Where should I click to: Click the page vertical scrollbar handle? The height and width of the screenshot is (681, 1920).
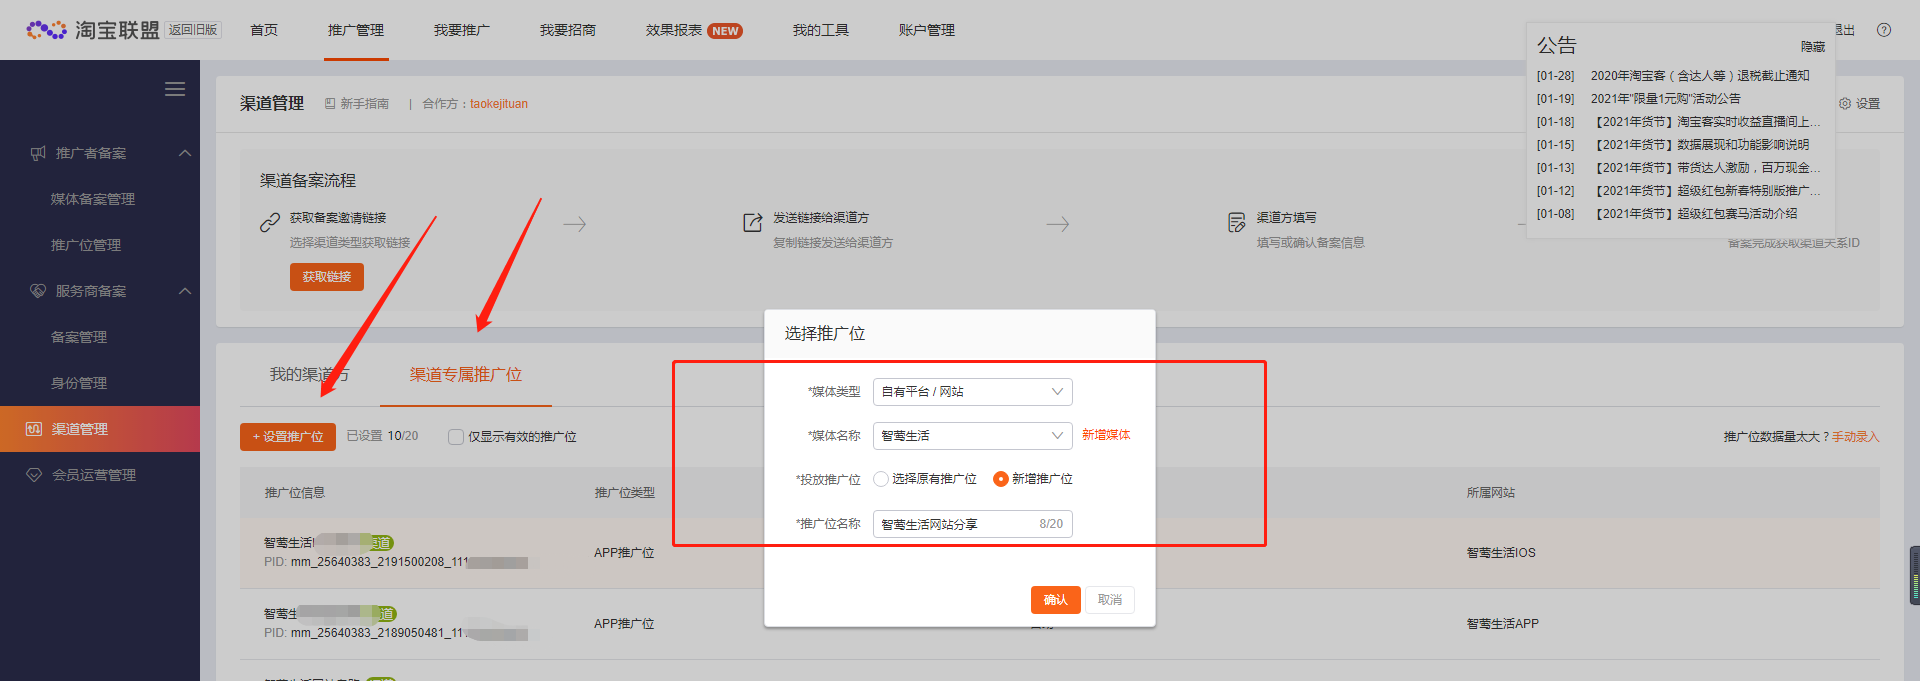click(1915, 575)
